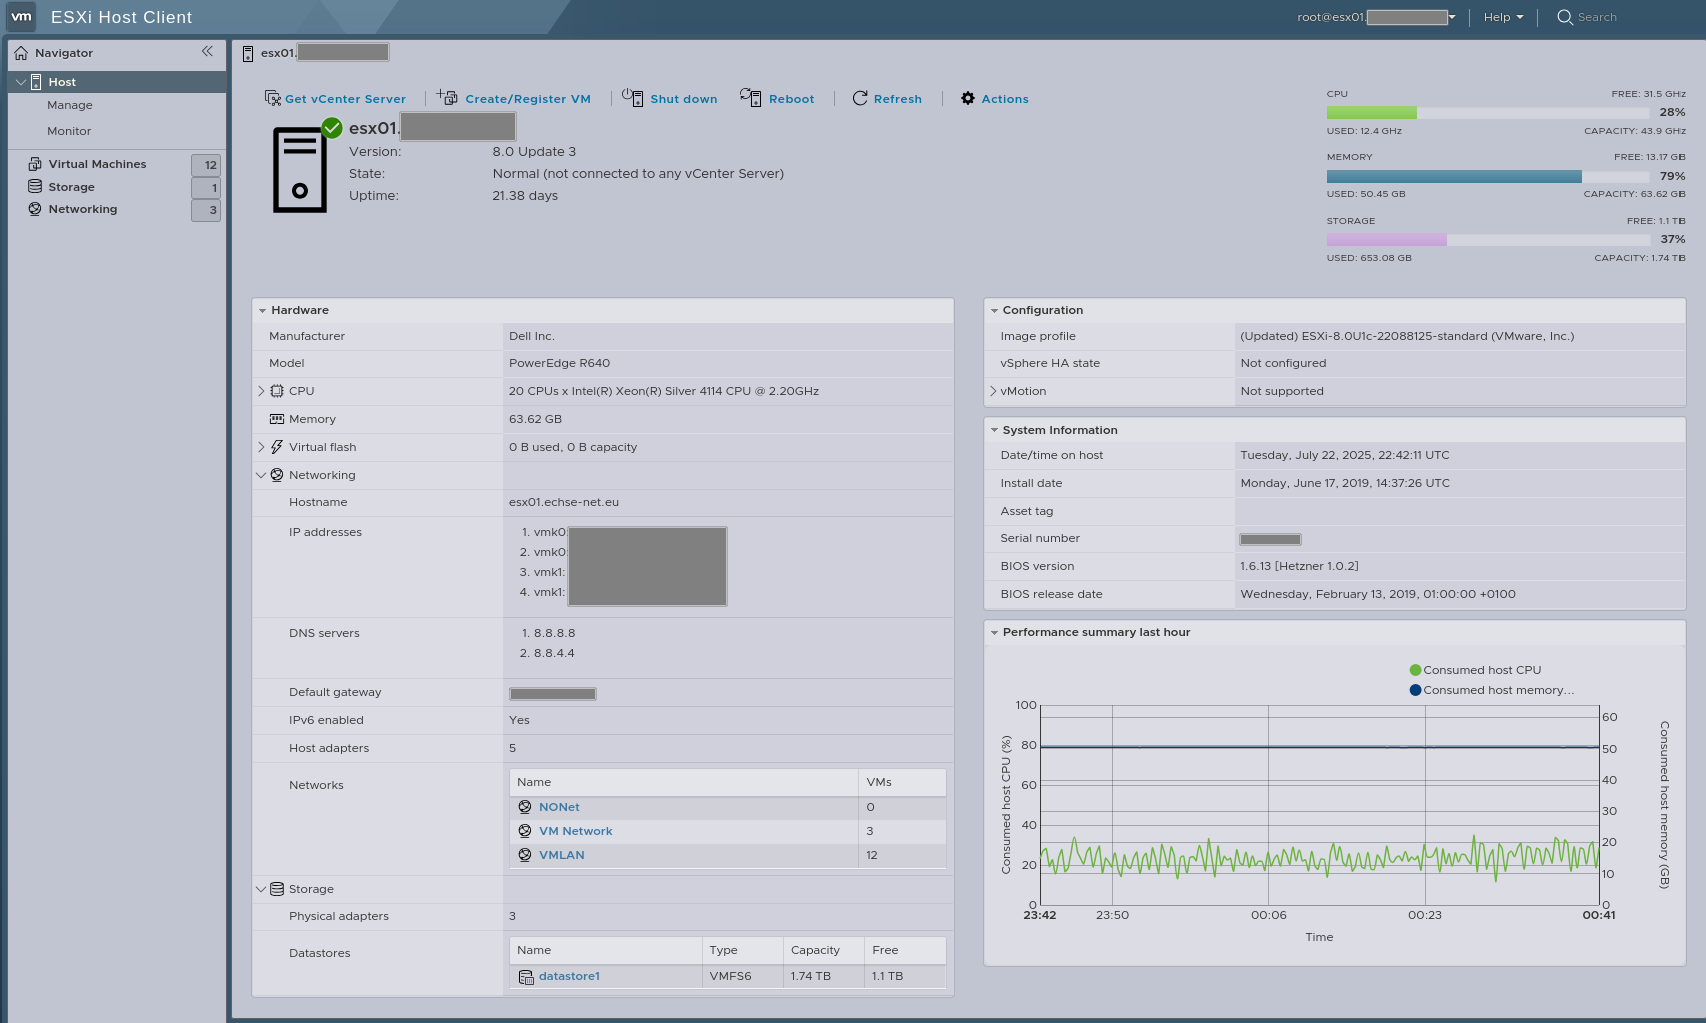This screenshot has width=1706, height=1023.
Task: Click the VMware vm logo icon
Action: 21,17
